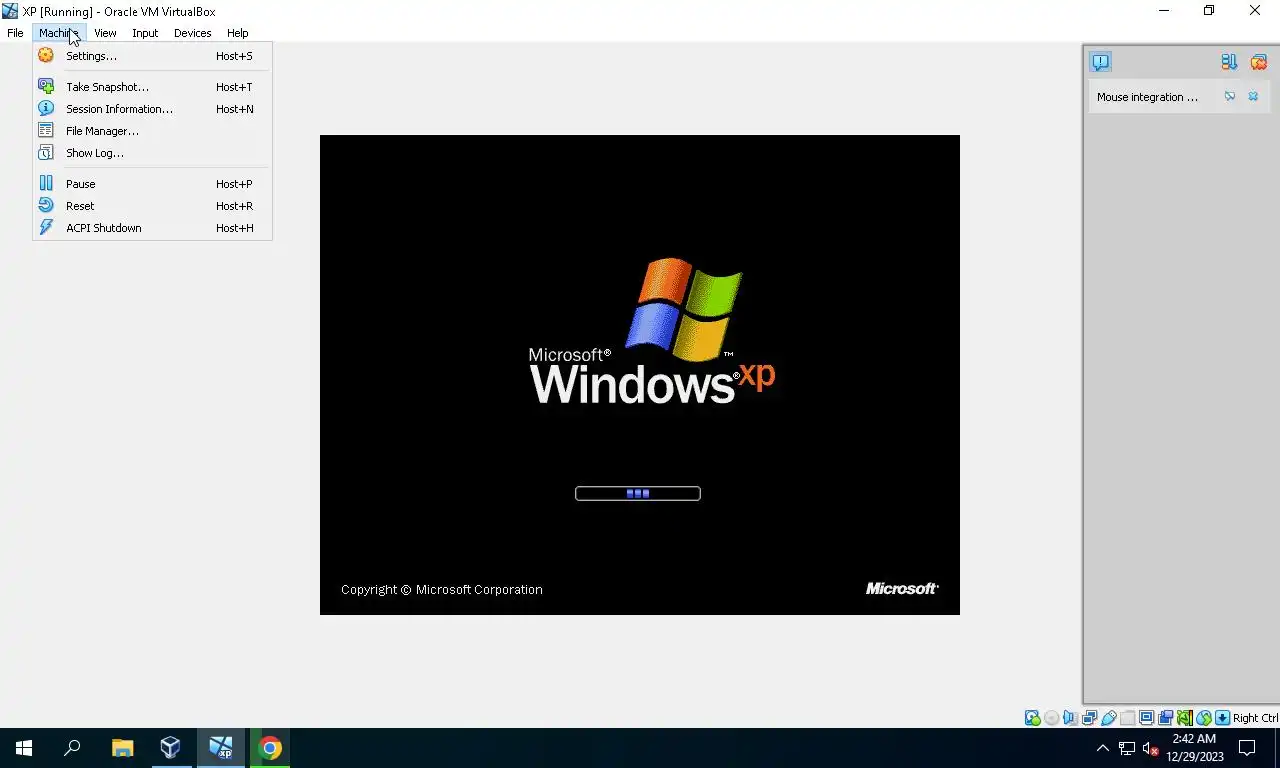
Task: Reset the VM from the Machine menu
Action: coord(152,206)
